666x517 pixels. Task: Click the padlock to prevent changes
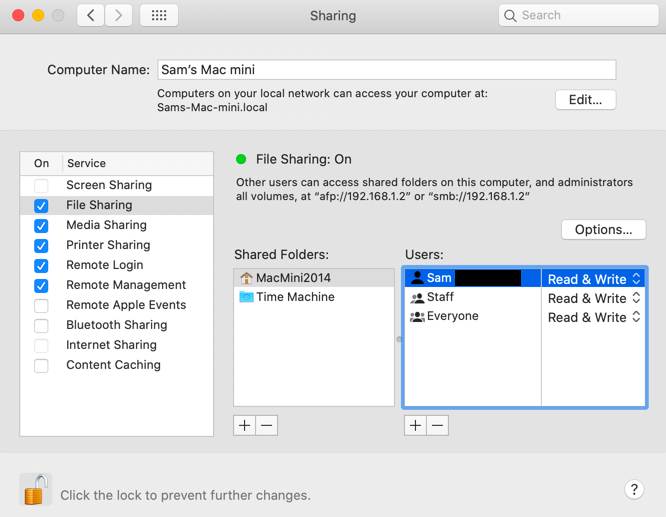click(36, 489)
